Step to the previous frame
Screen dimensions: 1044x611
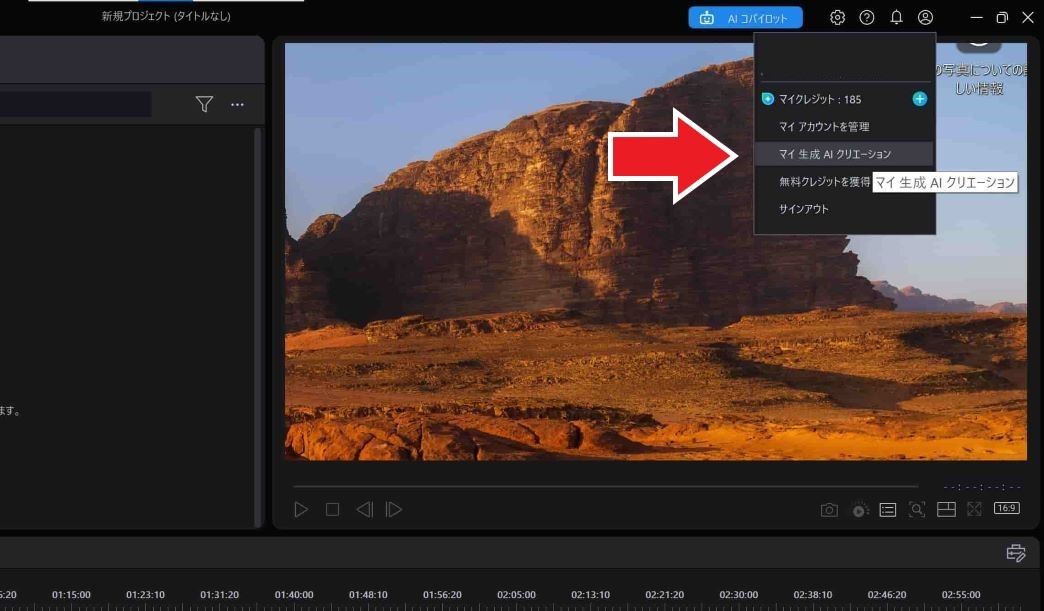[364, 510]
